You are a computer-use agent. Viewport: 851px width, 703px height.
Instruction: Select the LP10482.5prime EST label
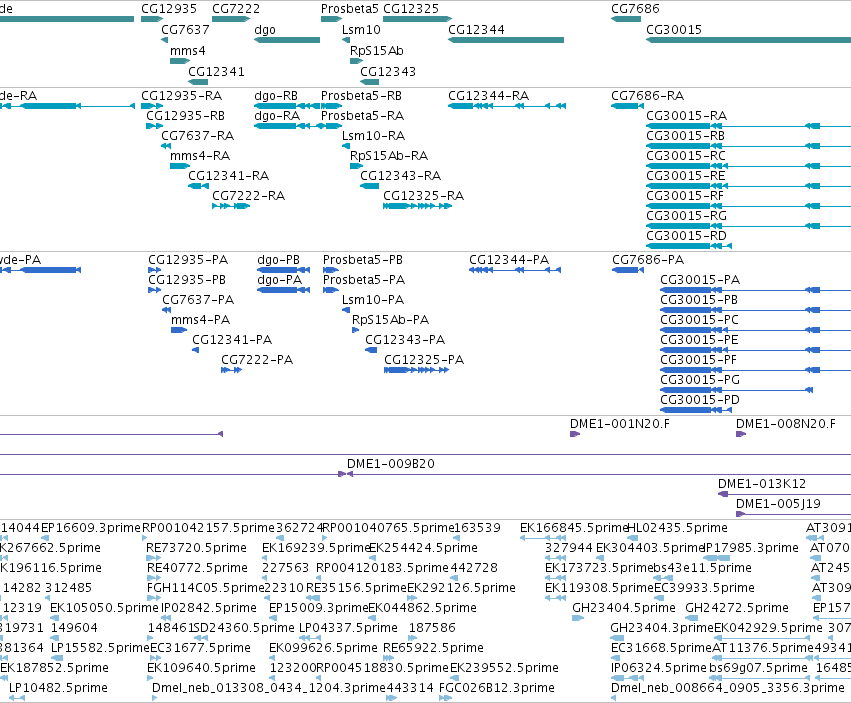58,689
